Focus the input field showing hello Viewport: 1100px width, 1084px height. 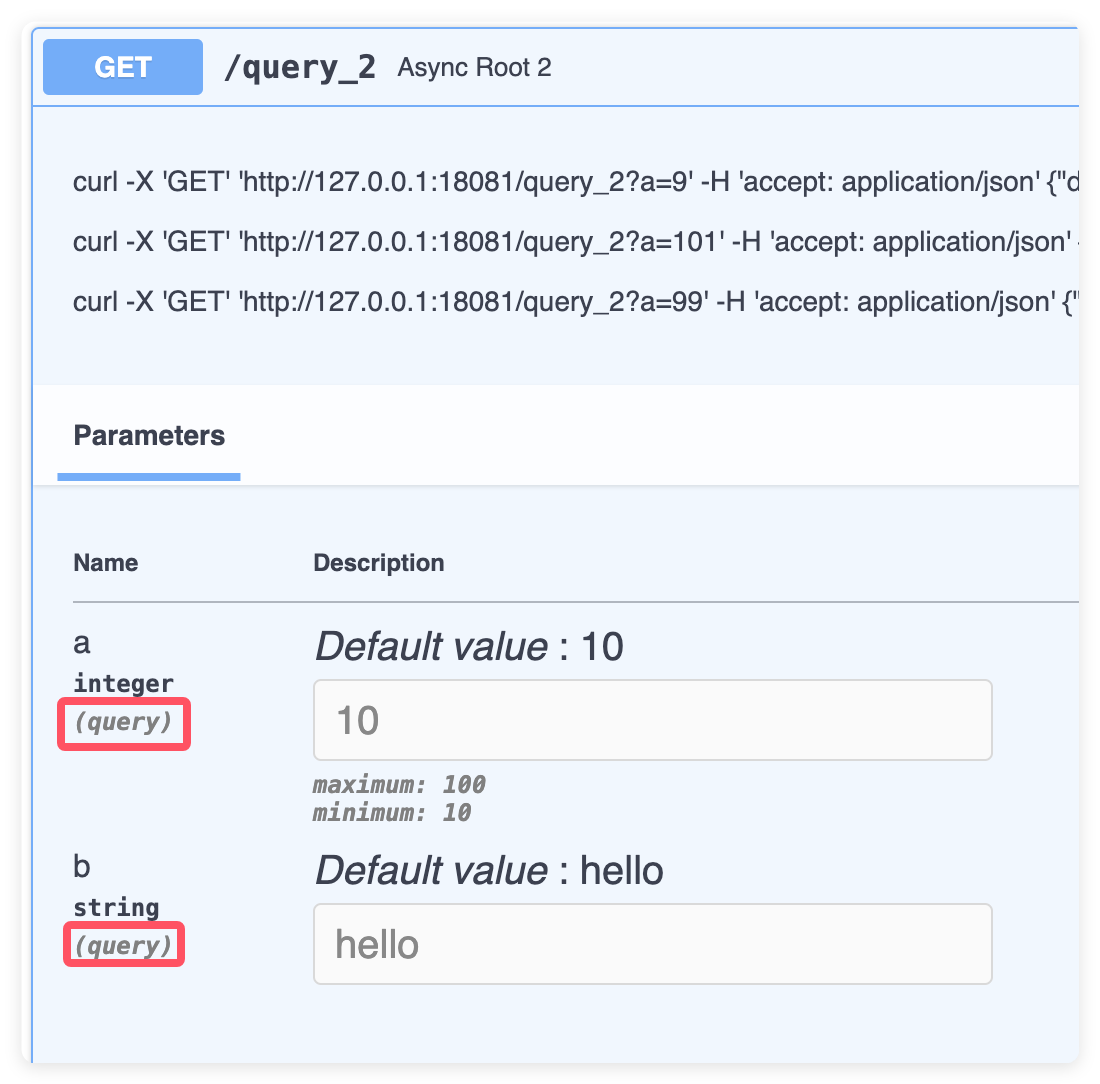point(652,944)
